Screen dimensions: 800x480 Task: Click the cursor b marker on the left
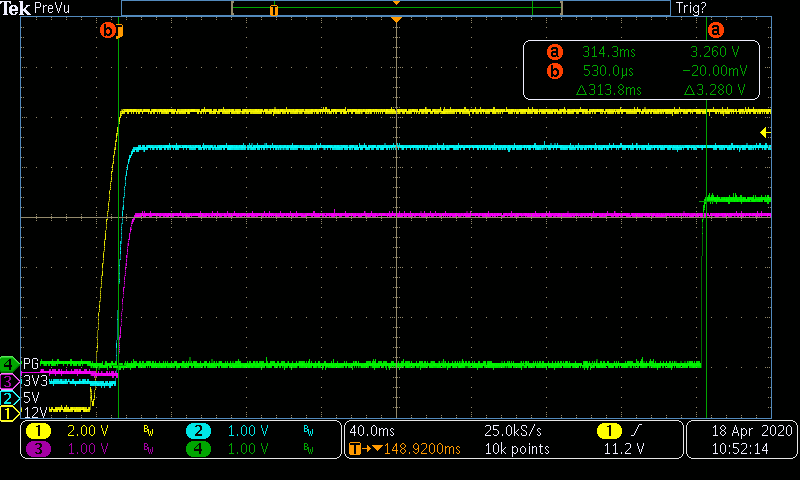click(111, 31)
